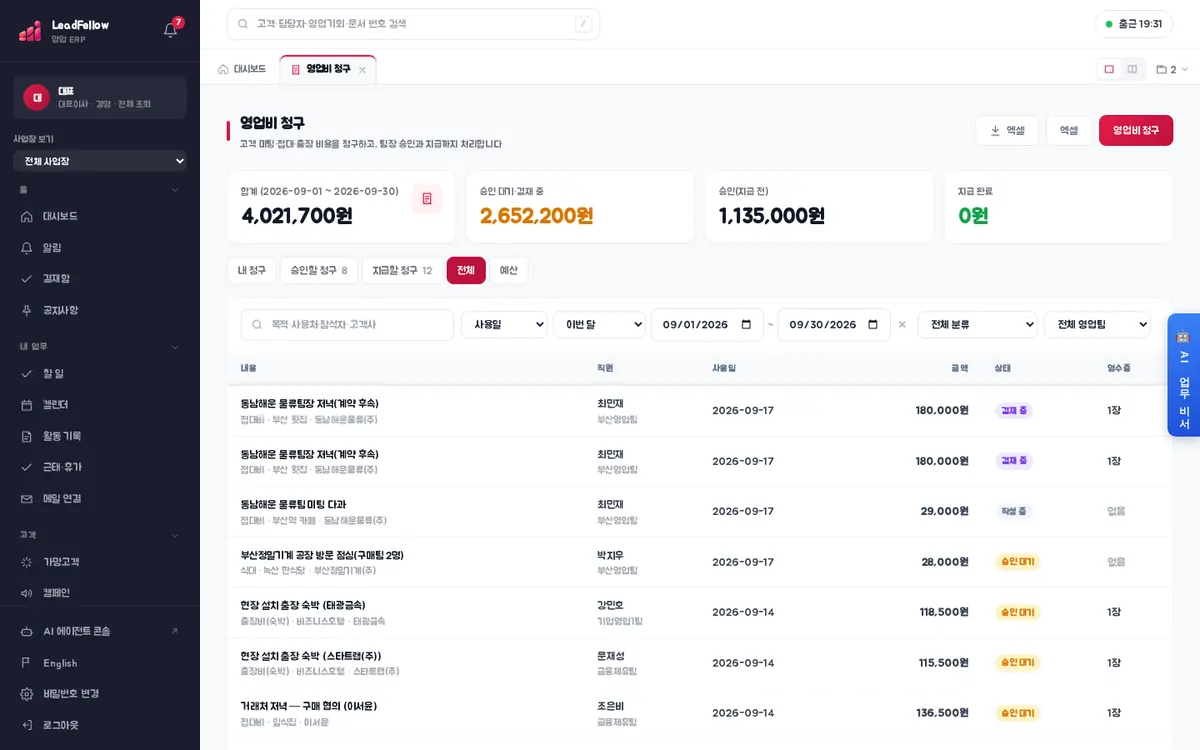Click the global search field for 고객·담당자
Image resolution: width=1200 pixels, height=750 pixels.
pyautogui.click(x=413, y=24)
